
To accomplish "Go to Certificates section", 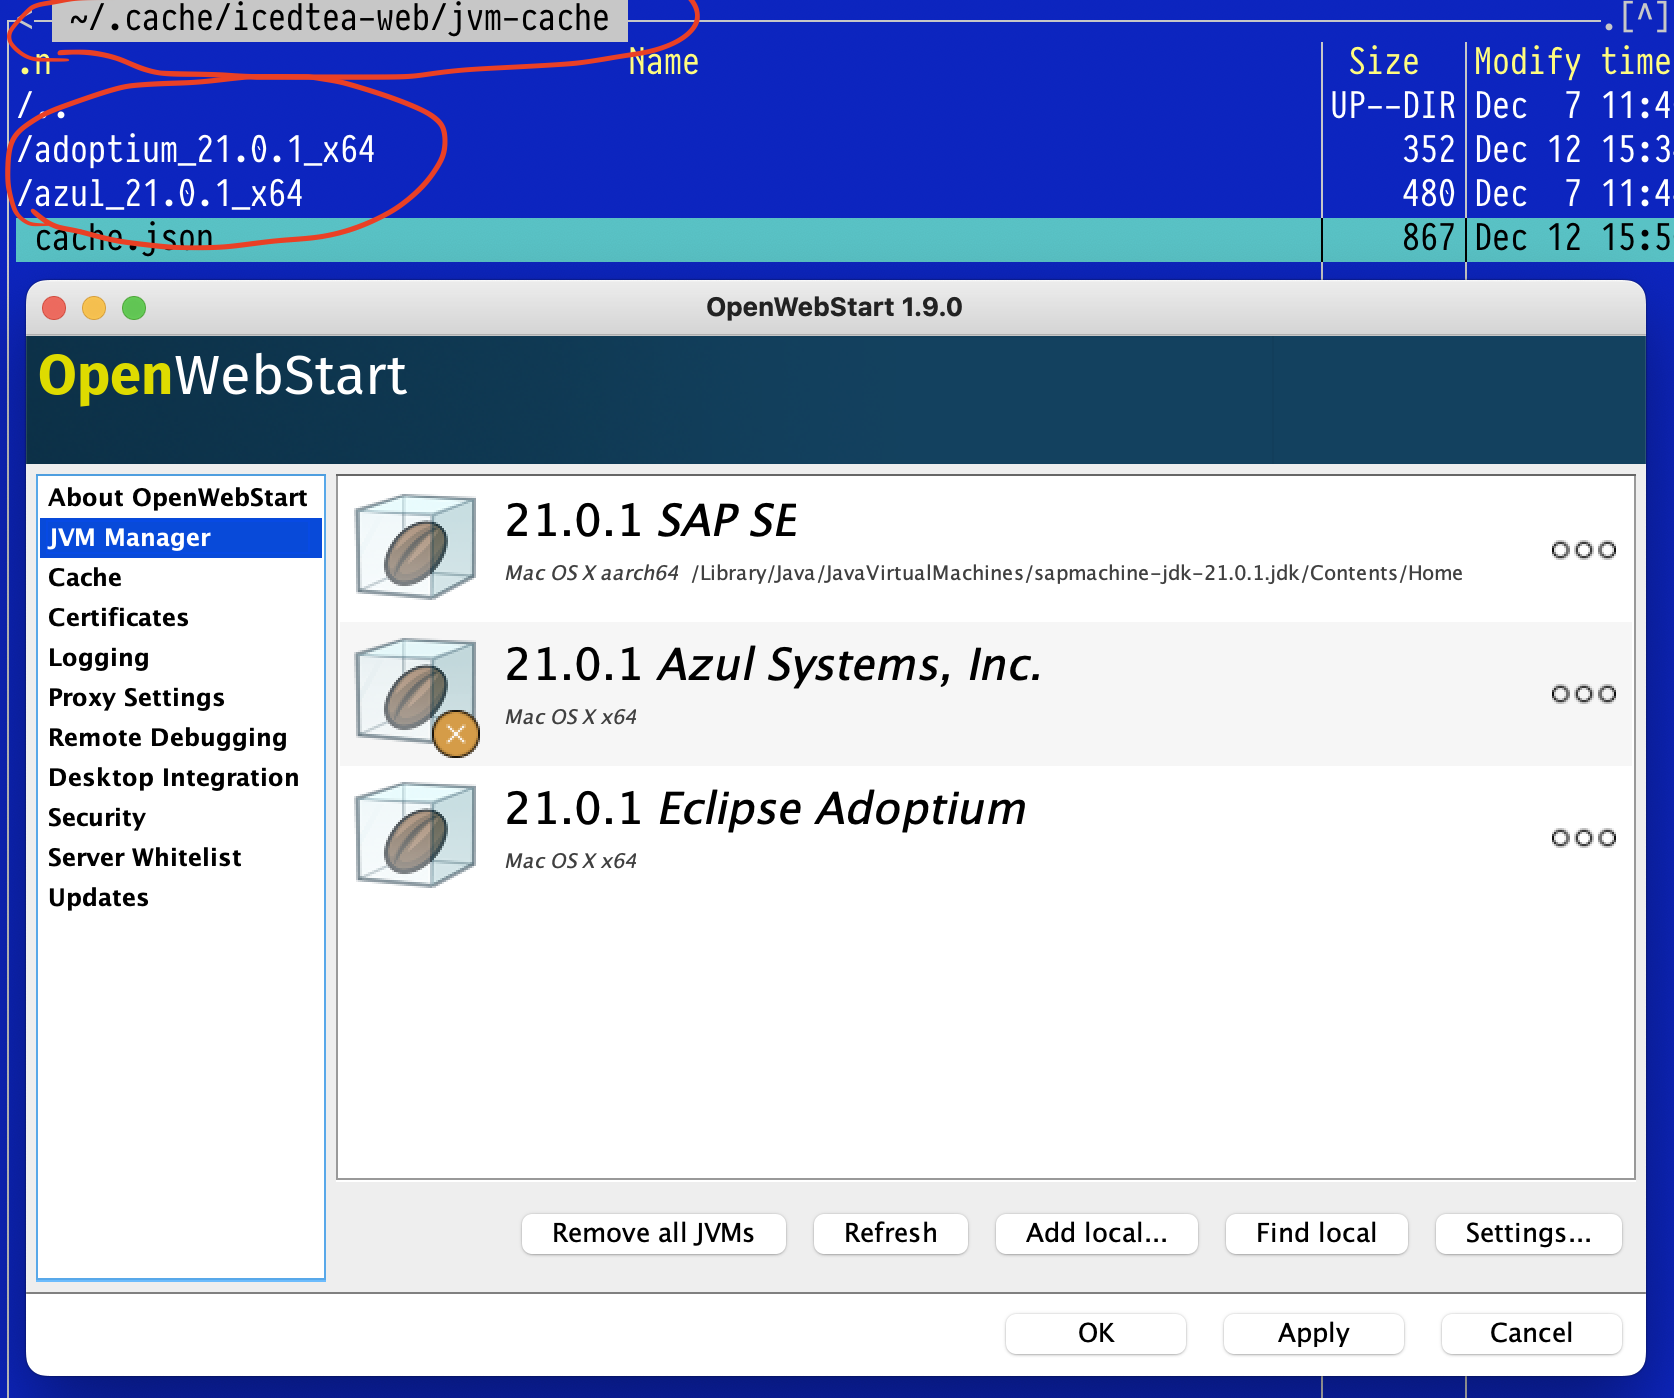I will coord(180,618).
